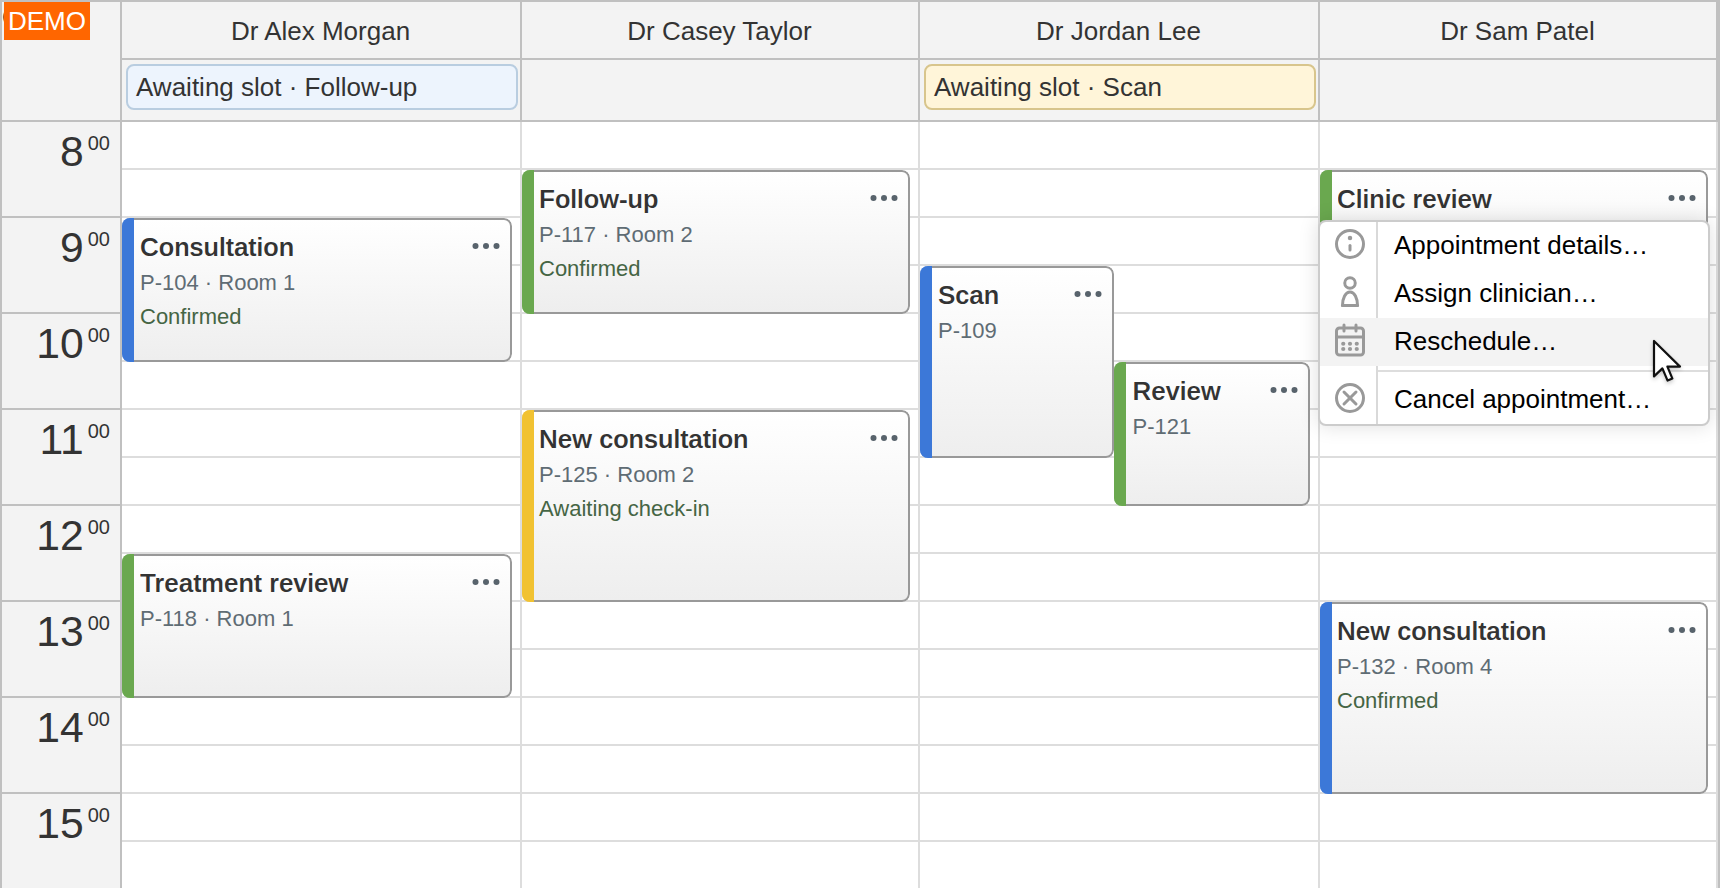
Task: Click the text P-118 · Room 1
Action: [x=216, y=618]
